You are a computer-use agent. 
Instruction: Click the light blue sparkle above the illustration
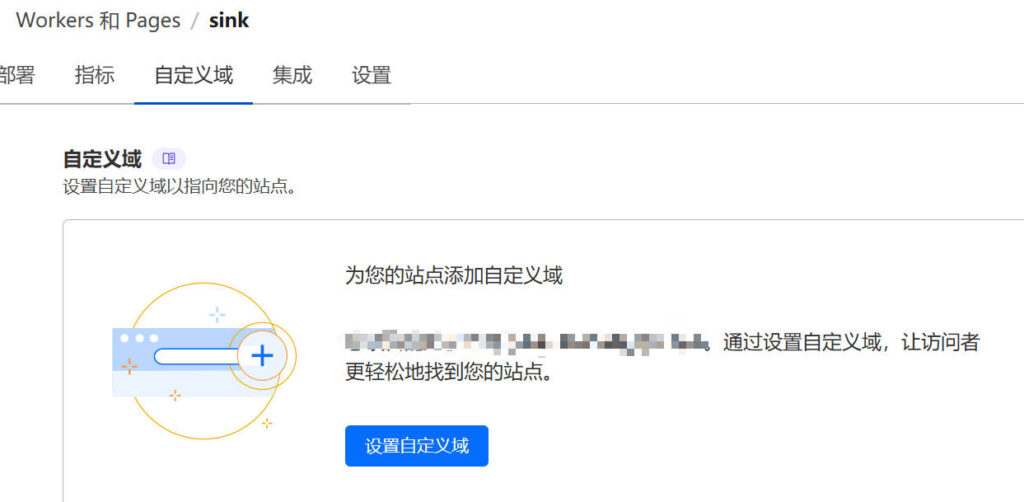217,315
